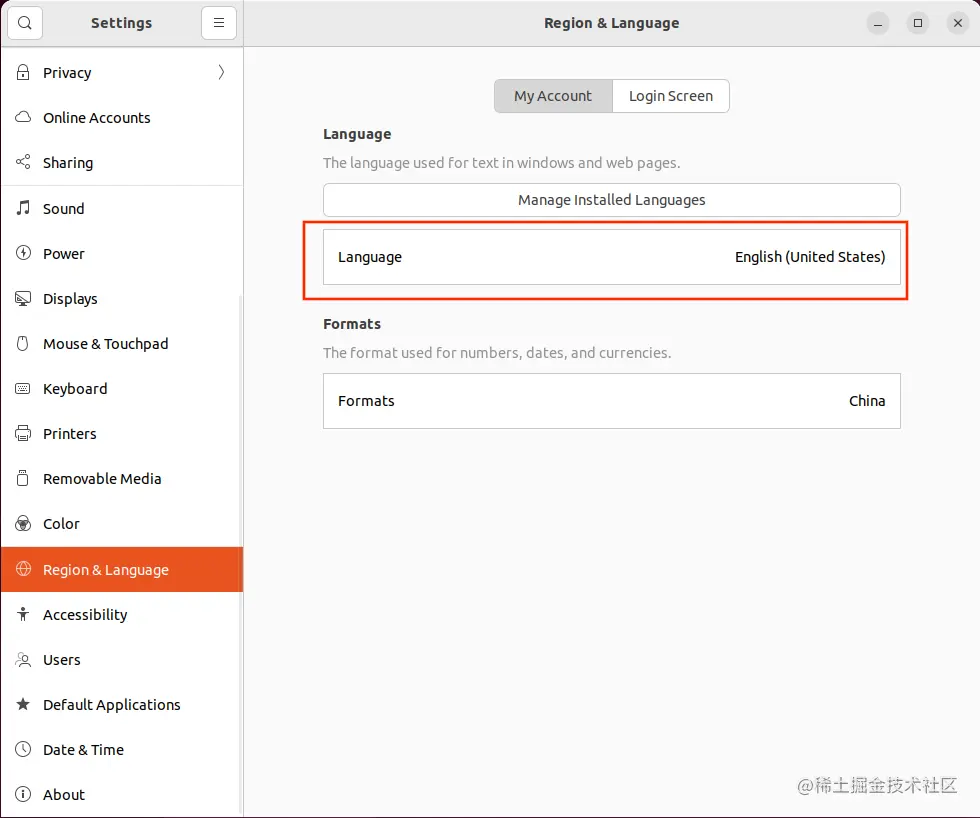Open the Language row showing English (United States)

click(612, 257)
